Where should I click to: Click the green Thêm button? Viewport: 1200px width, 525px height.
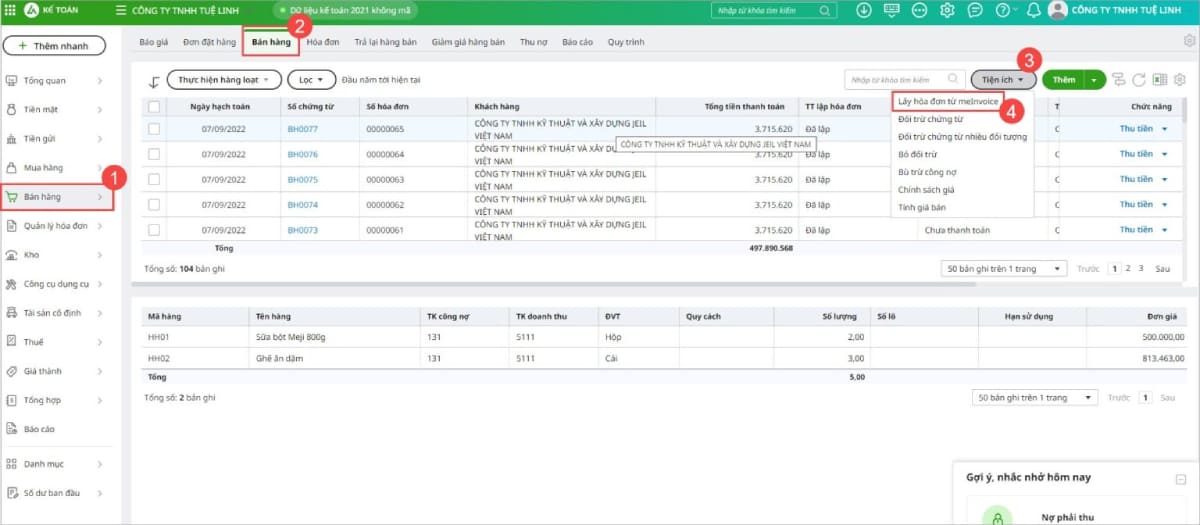tap(1064, 79)
